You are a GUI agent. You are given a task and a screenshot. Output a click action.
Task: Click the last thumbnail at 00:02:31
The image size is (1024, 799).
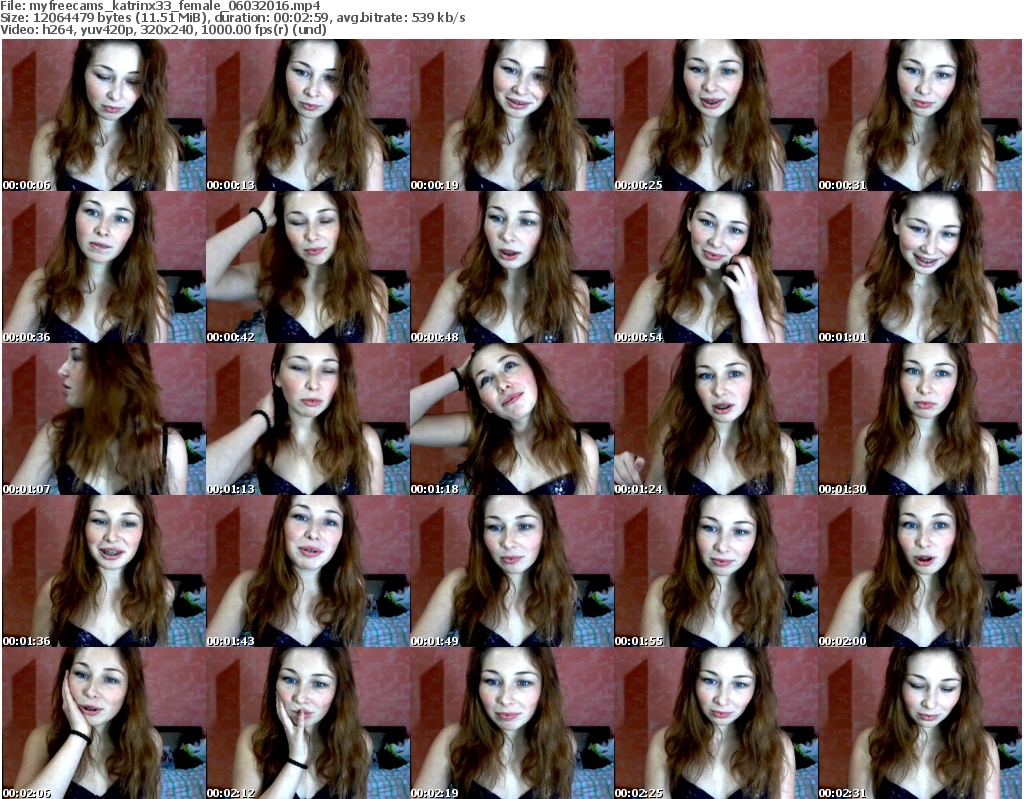[919, 723]
